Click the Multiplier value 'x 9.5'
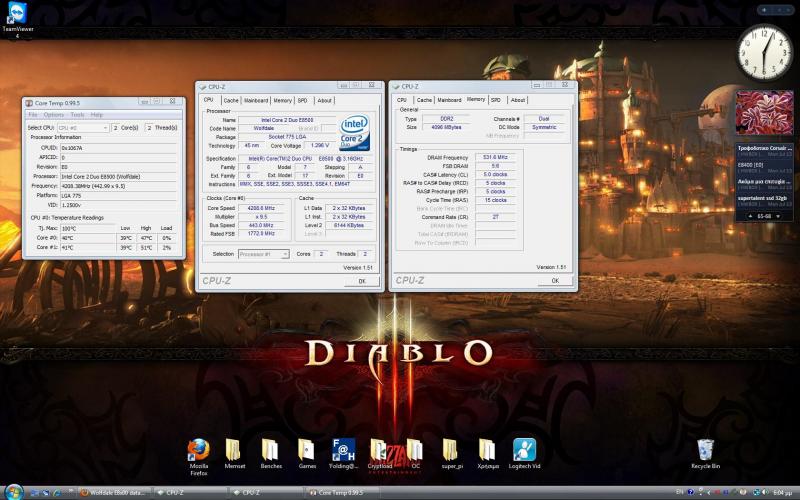Image resolution: width=800 pixels, height=500 pixels. pos(263,217)
